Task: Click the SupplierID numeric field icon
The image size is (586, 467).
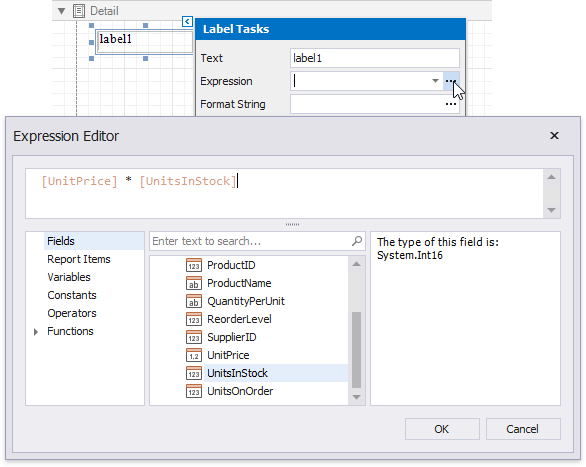Action: point(194,337)
